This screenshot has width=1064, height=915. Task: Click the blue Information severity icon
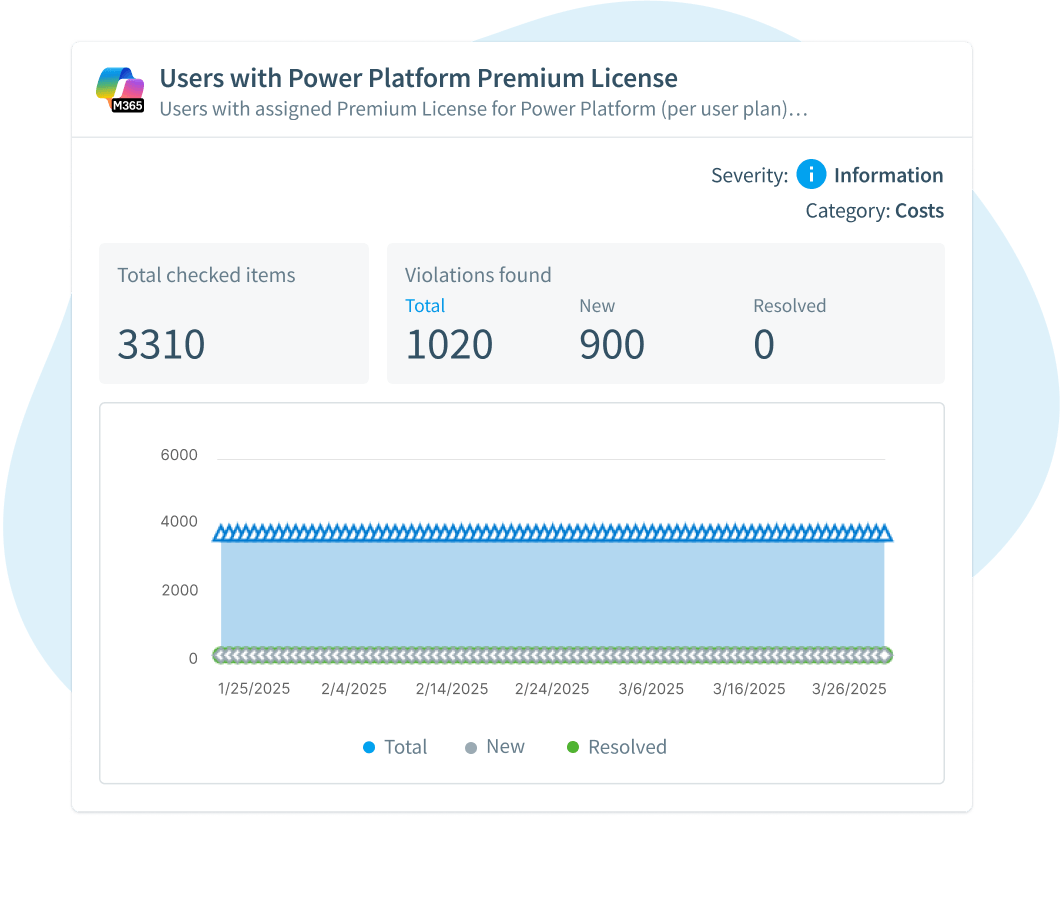(811, 175)
